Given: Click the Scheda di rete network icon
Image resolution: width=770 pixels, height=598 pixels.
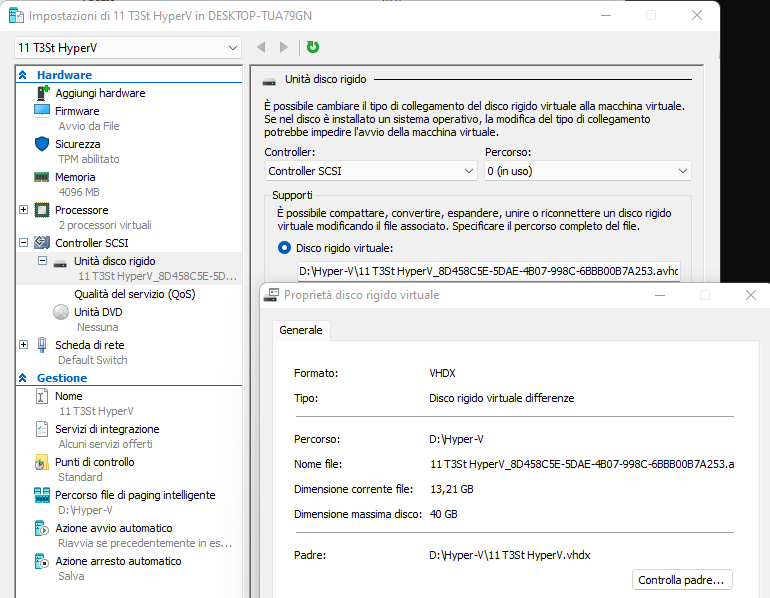Looking at the screenshot, I should 42,345.
